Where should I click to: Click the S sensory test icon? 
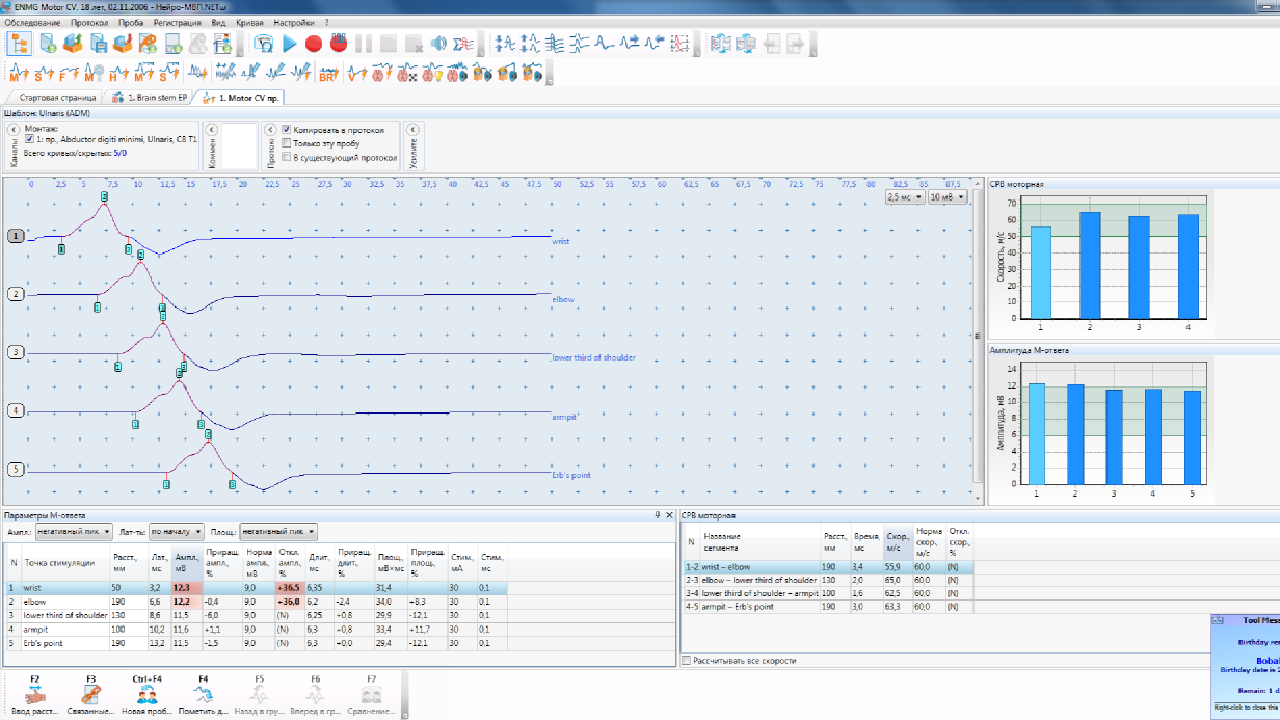tap(43, 72)
